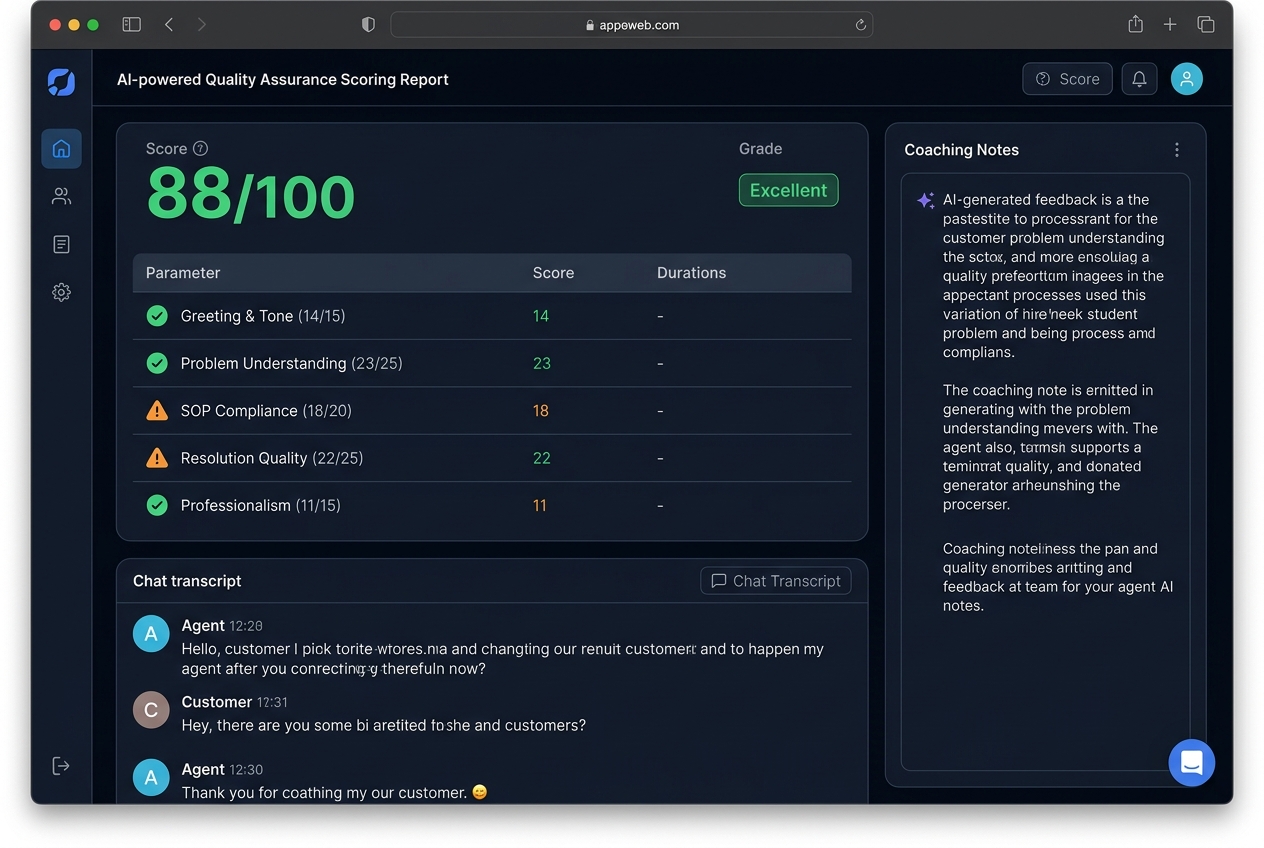Viewport: 1264px width, 848px height.
Task: Click the Parameter column header
Action: 183,273
